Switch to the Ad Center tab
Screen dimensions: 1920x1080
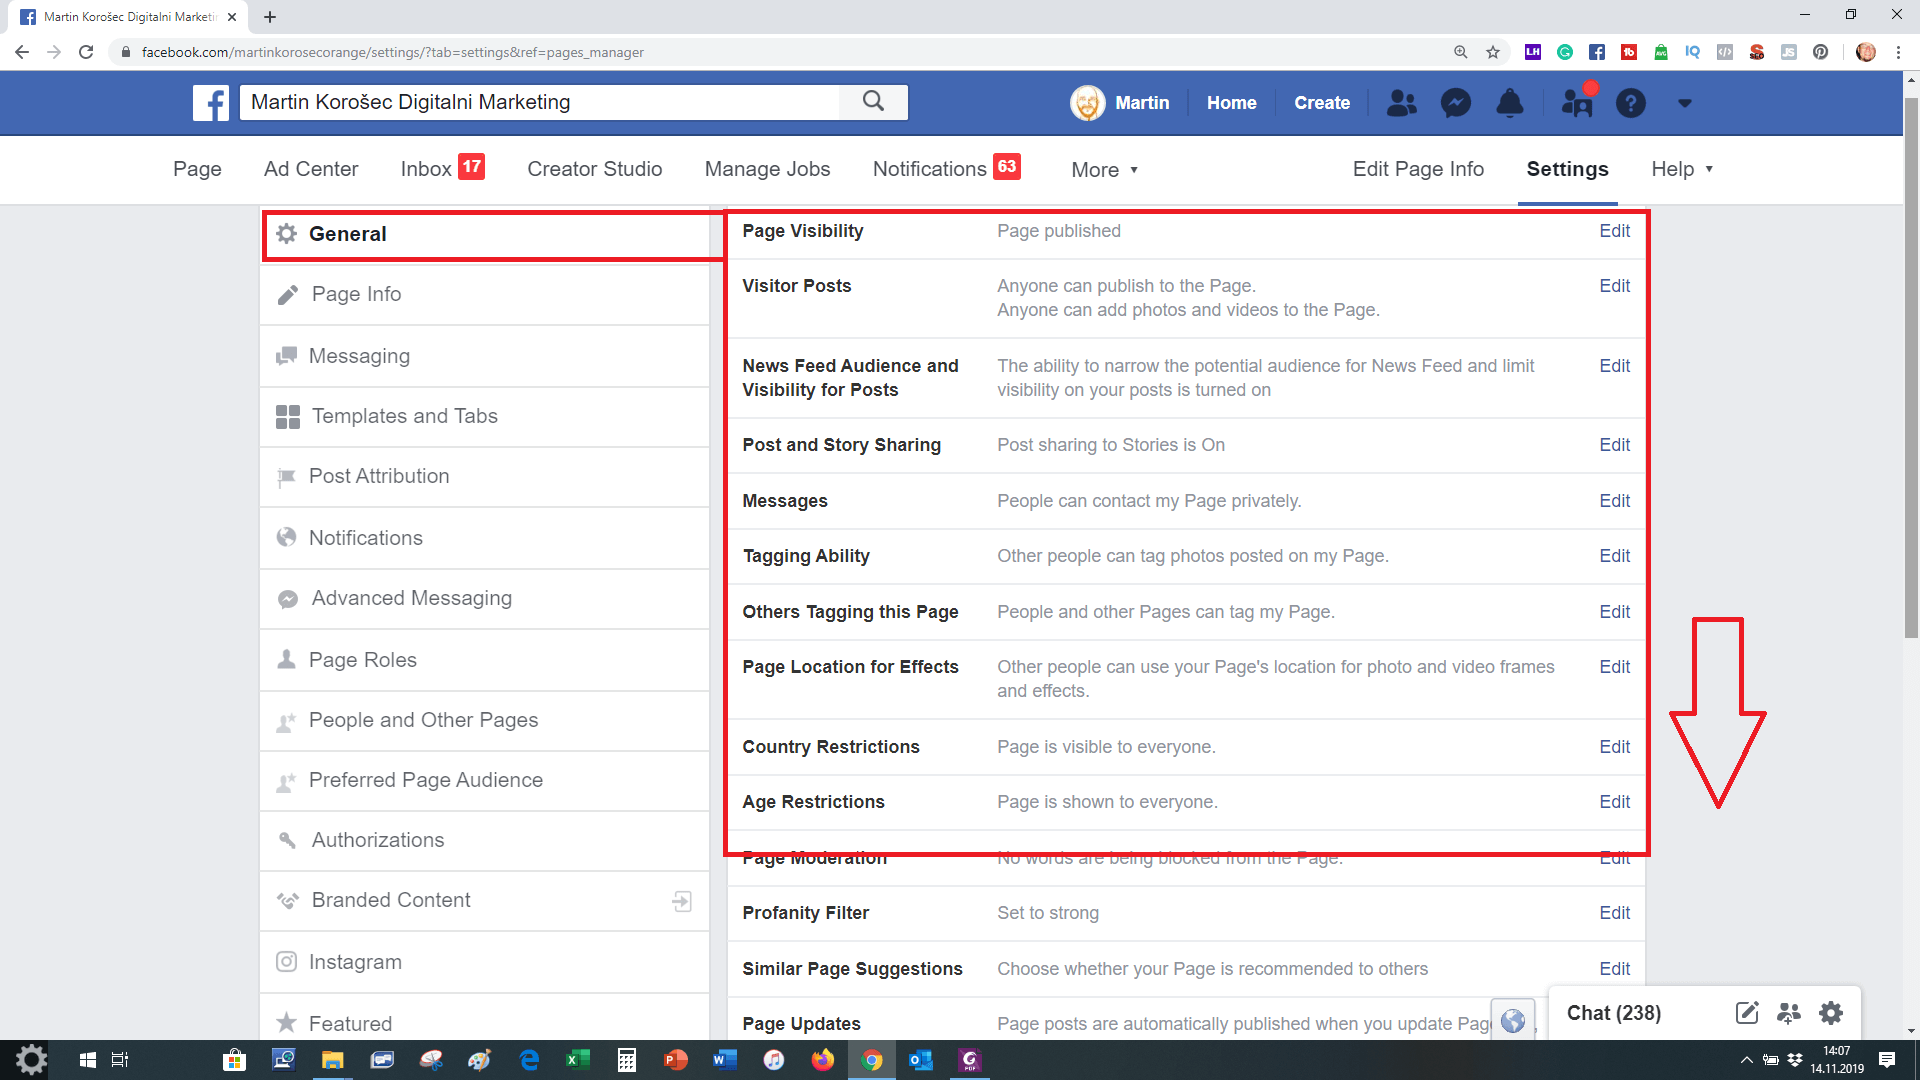[x=311, y=169]
